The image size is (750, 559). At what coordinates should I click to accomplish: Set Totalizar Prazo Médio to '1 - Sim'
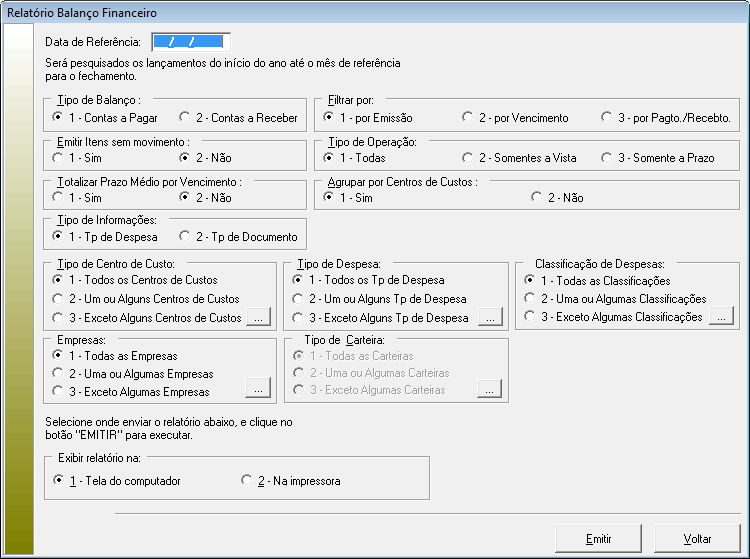point(59,198)
